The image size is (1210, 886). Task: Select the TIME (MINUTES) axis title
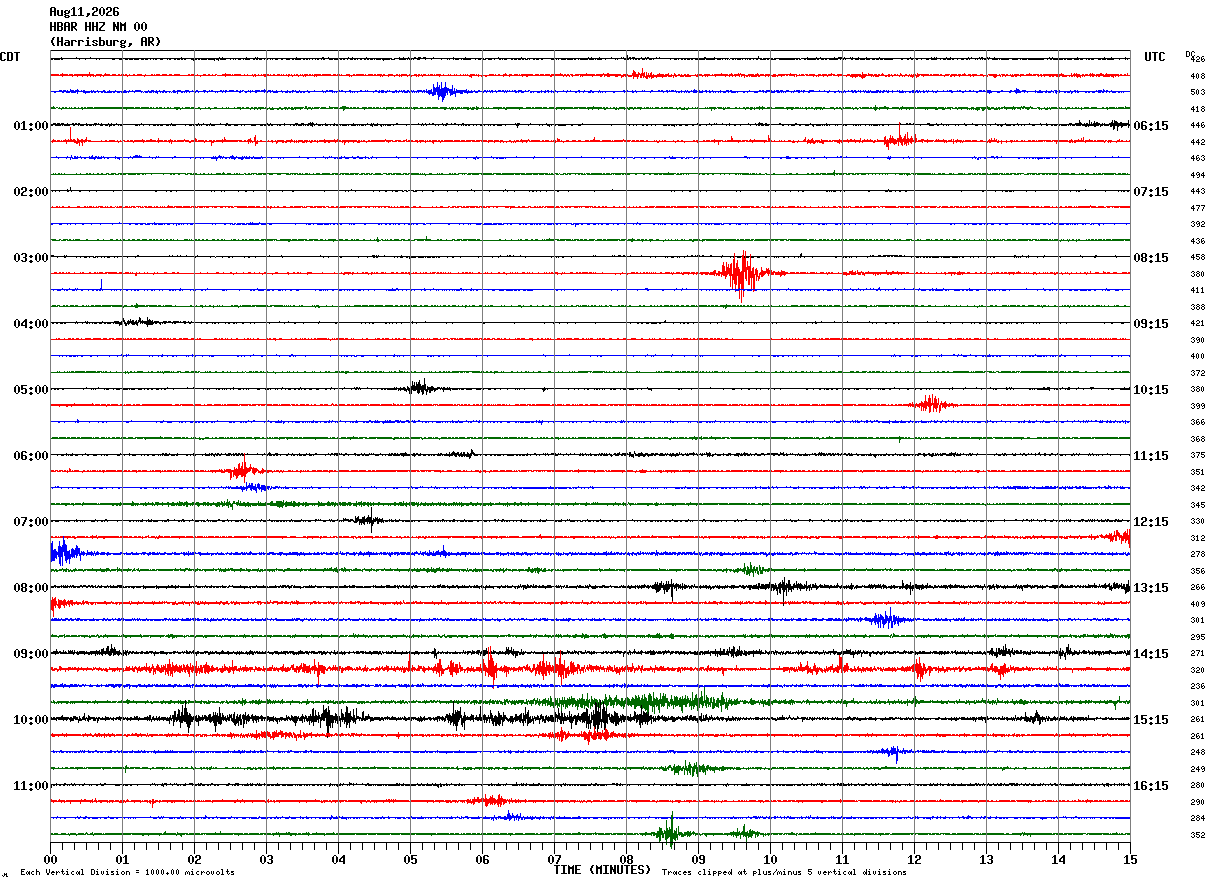pyautogui.click(x=602, y=870)
